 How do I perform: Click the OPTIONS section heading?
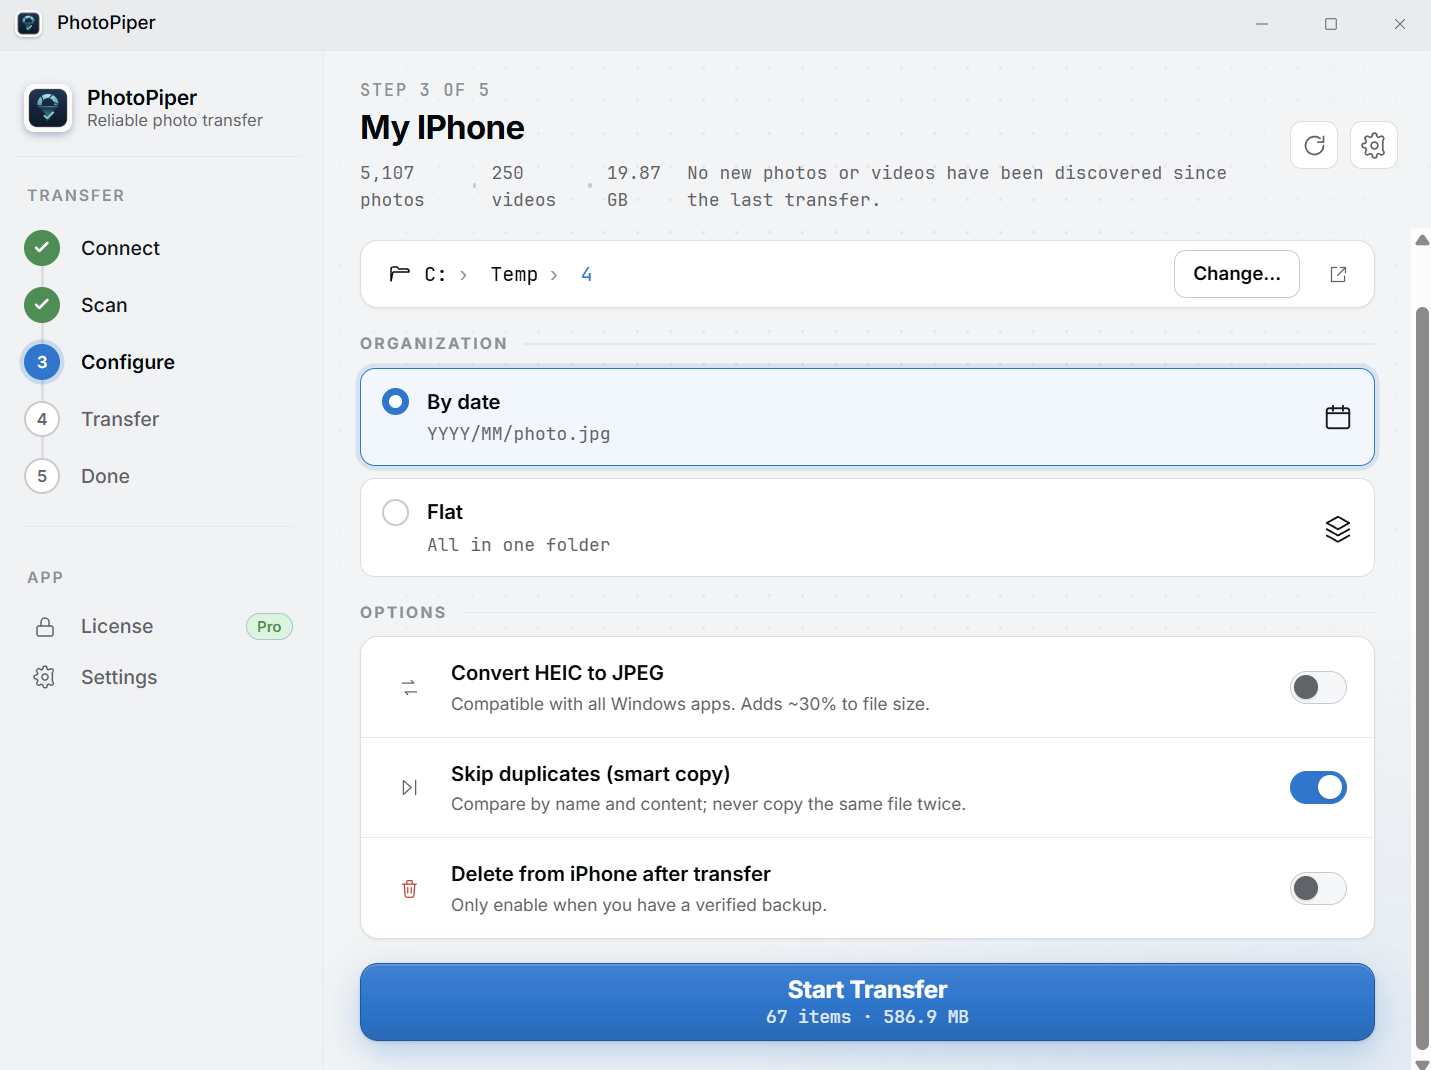tap(403, 613)
